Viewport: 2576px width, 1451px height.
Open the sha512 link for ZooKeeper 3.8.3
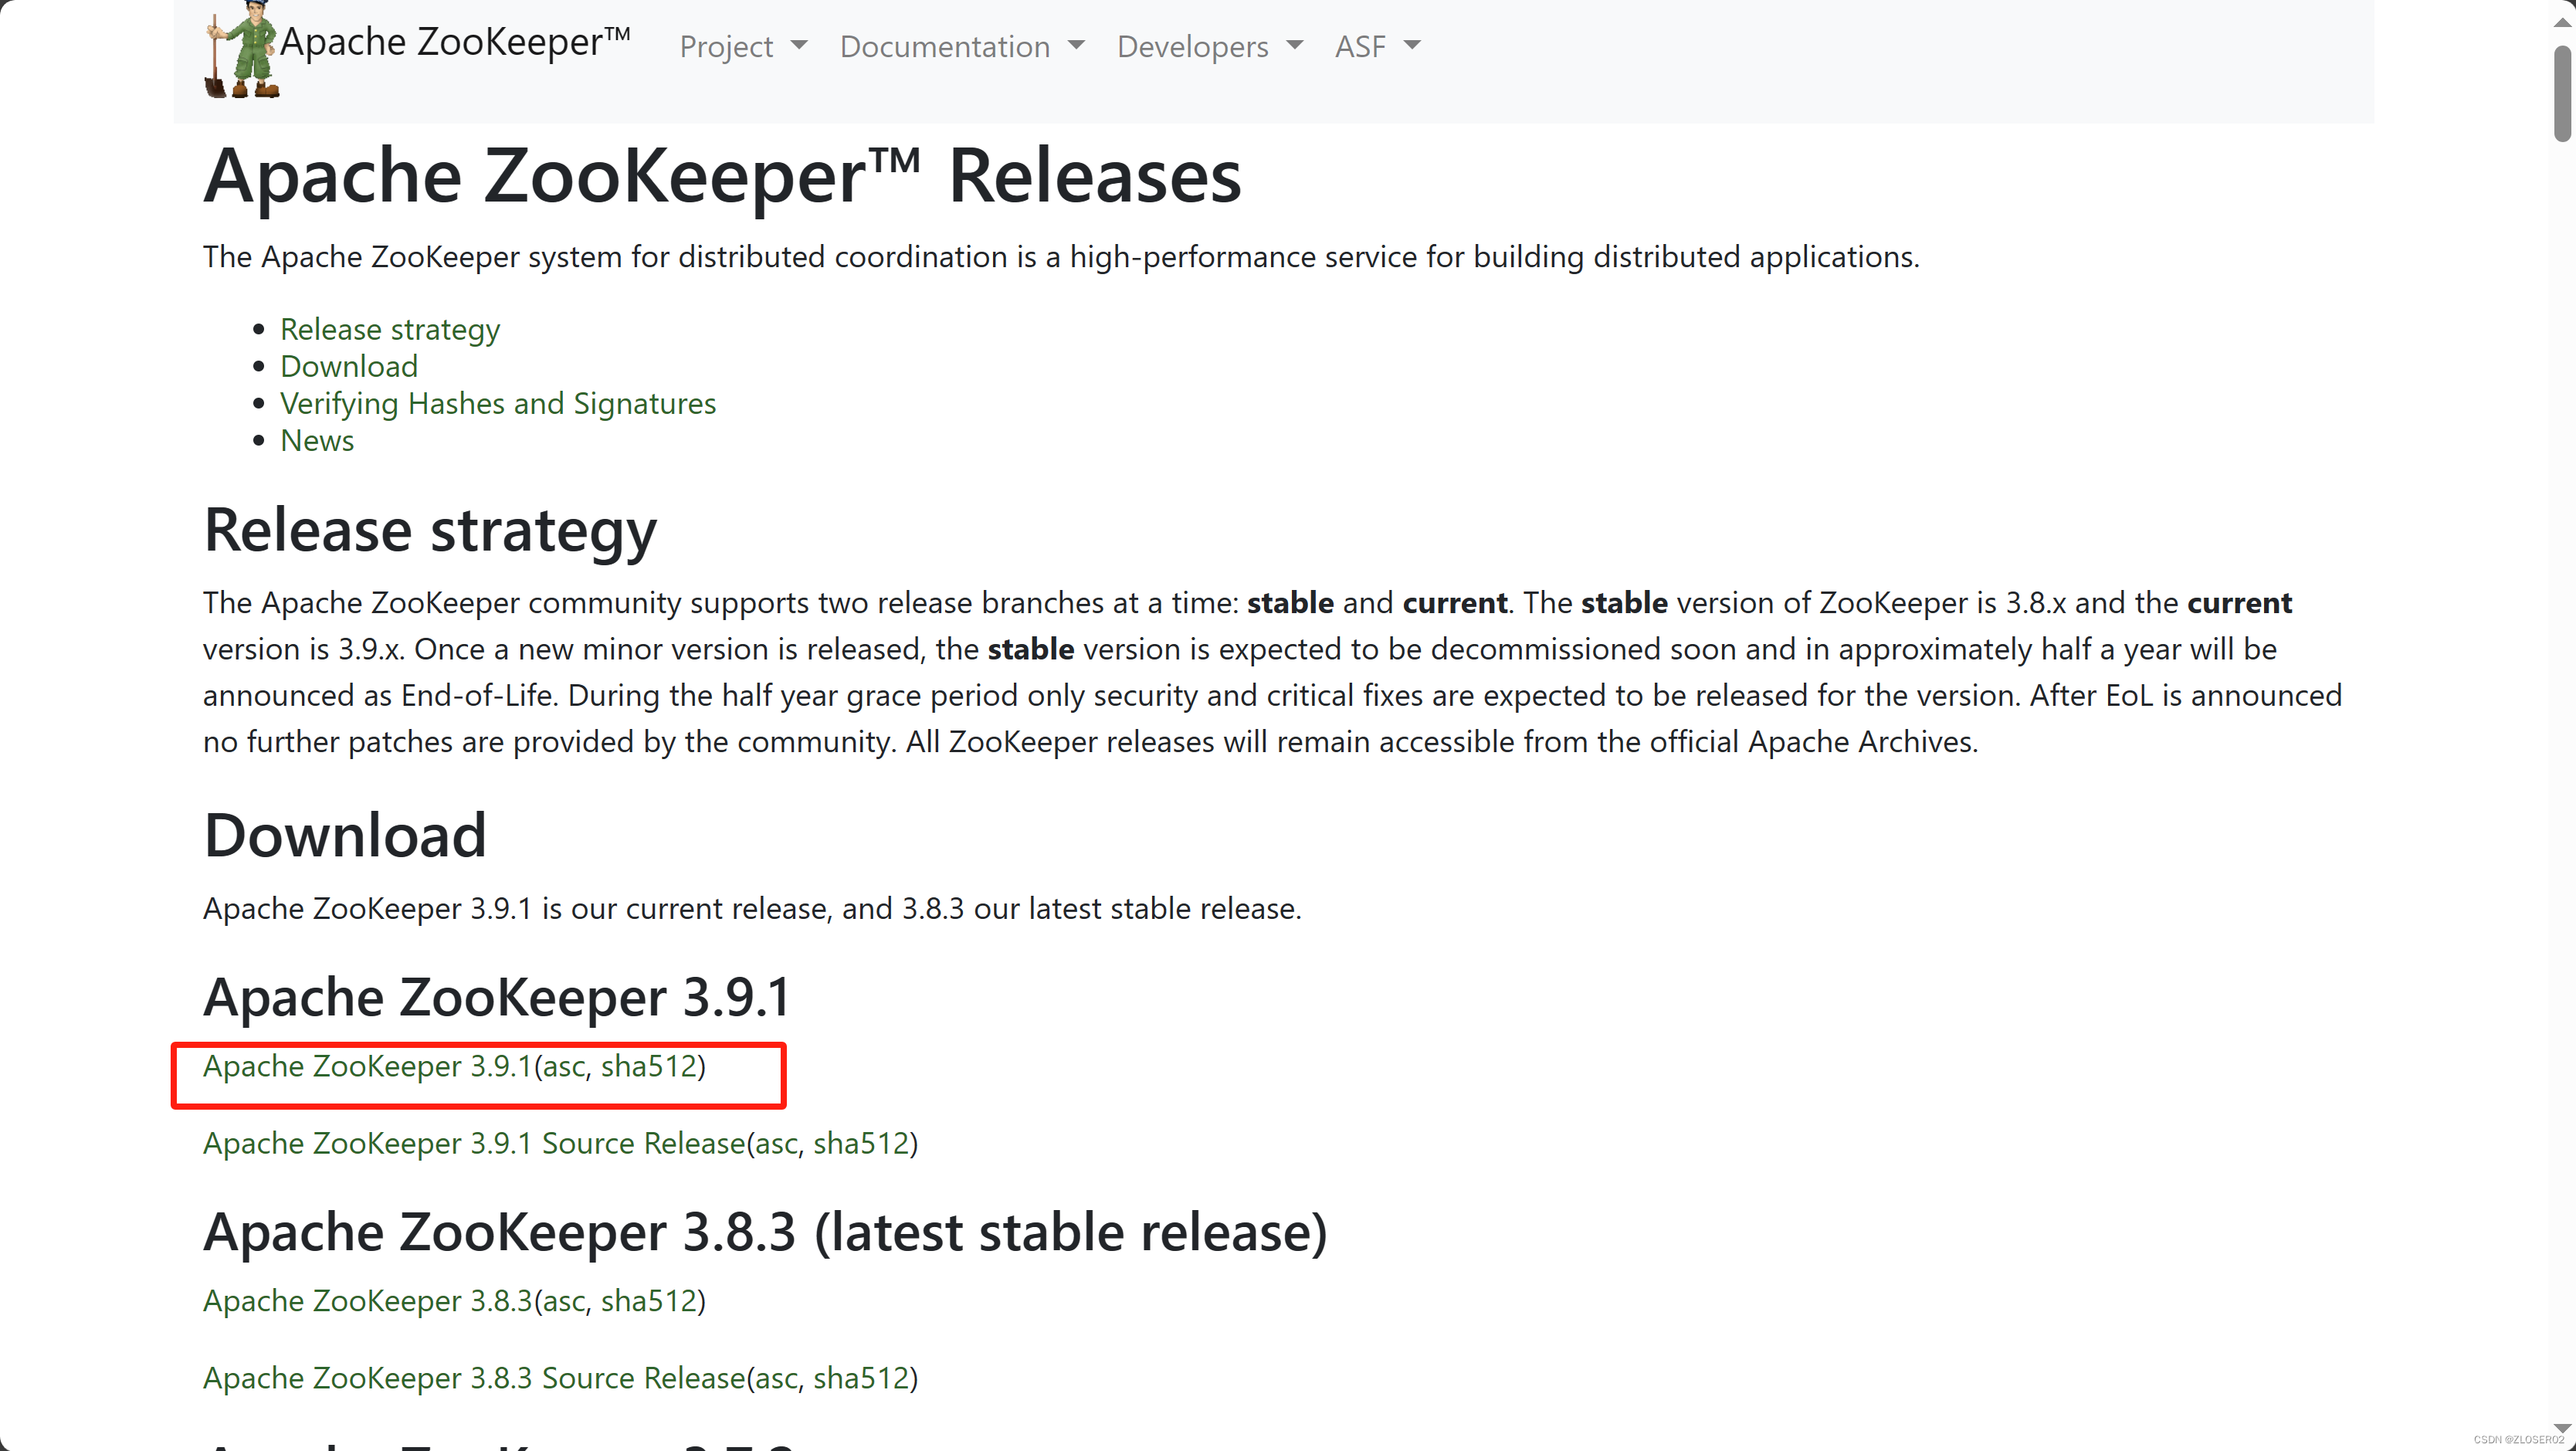pyautogui.click(x=651, y=1301)
